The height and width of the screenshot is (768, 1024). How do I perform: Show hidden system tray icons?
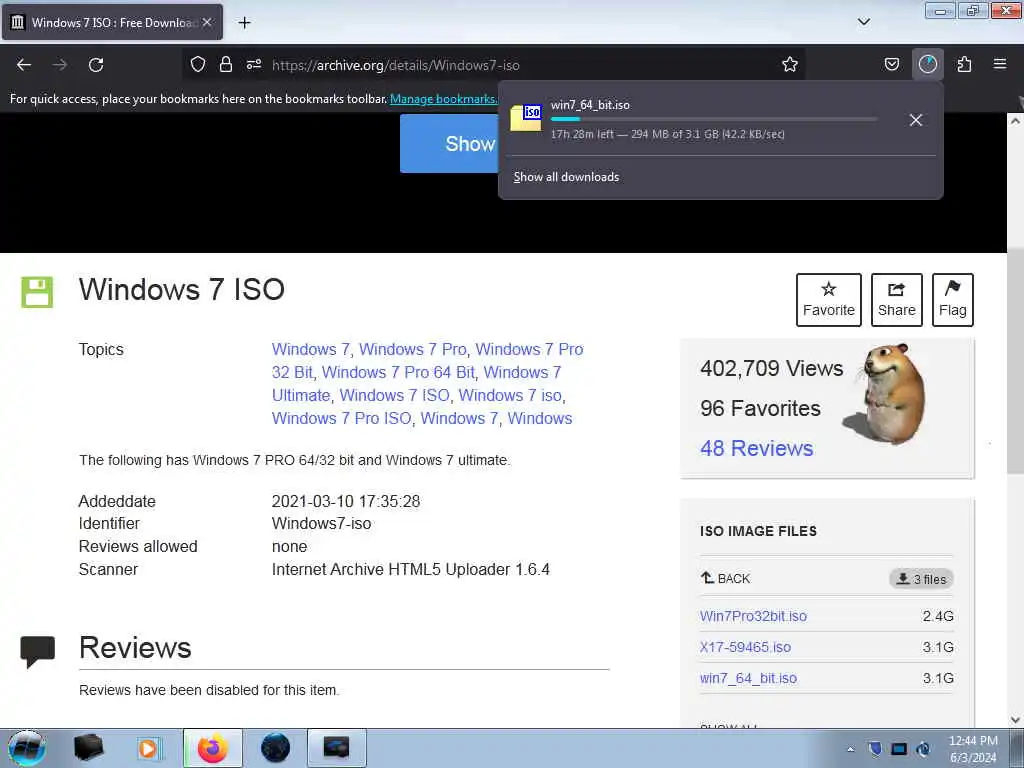[850, 750]
